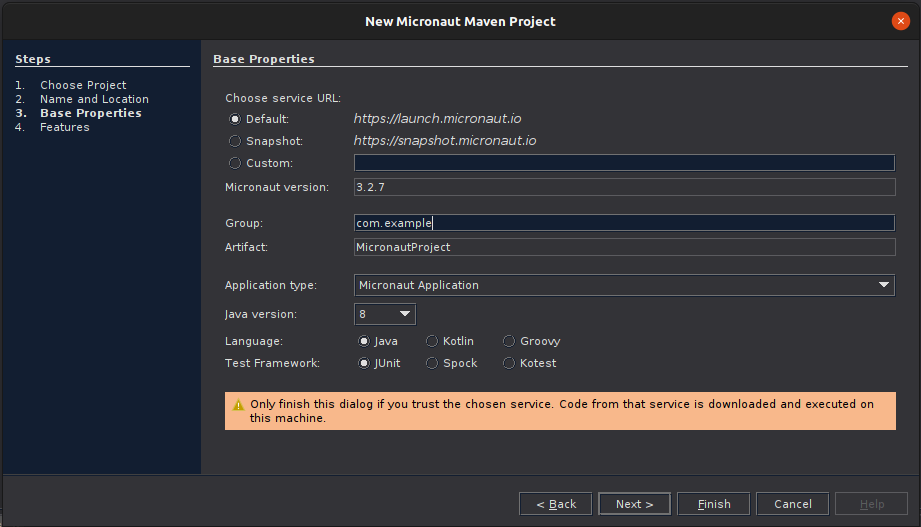Go back with the Back button
The width and height of the screenshot is (921, 527).
point(555,504)
